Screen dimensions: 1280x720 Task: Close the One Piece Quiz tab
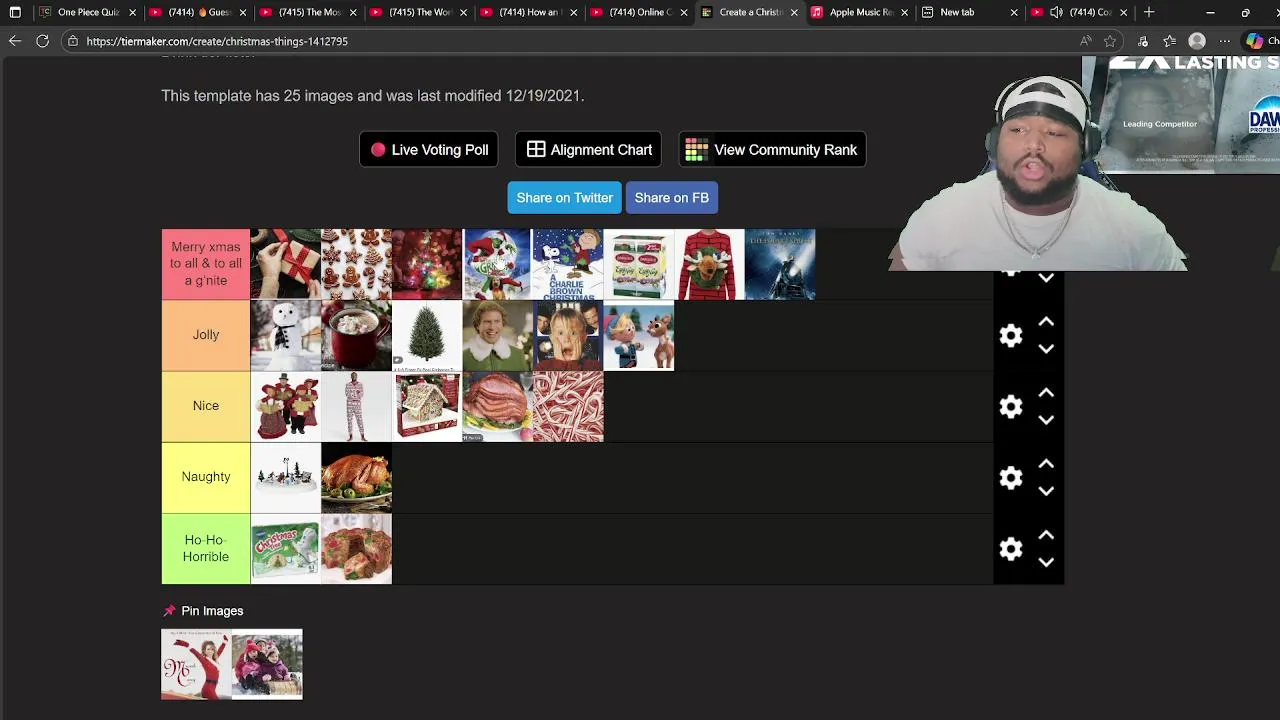click(x=132, y=13)
